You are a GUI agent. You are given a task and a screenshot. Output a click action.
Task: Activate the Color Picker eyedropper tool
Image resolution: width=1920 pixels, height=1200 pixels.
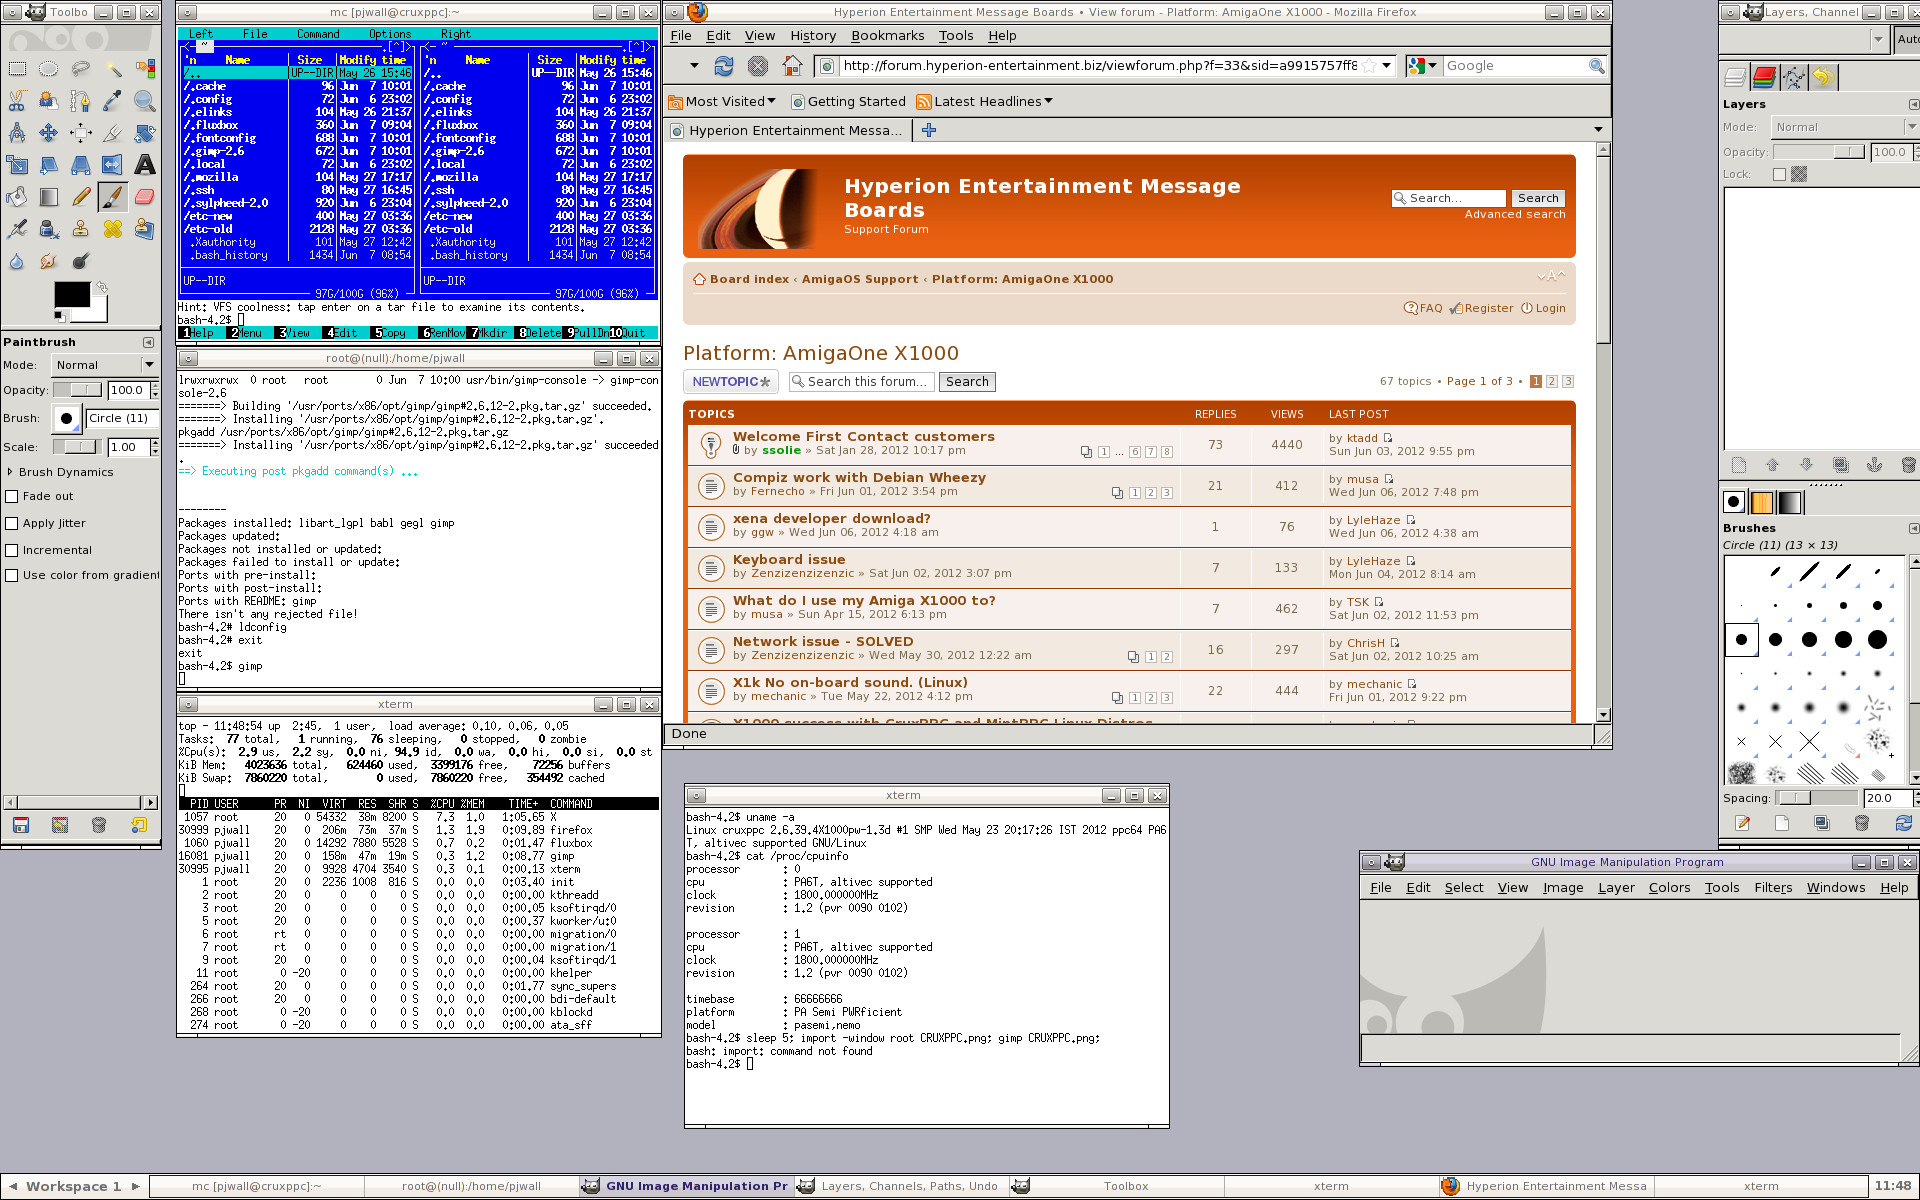click(113, 101)
